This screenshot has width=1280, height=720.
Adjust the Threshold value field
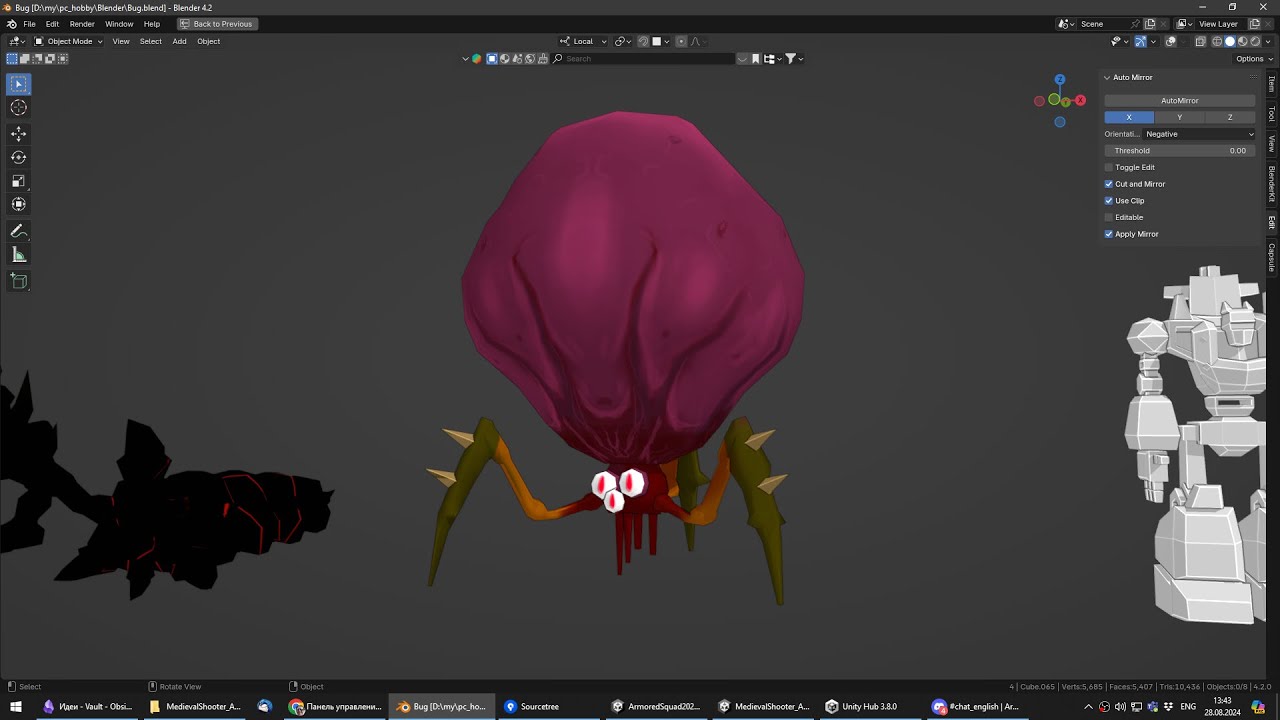1180,151
